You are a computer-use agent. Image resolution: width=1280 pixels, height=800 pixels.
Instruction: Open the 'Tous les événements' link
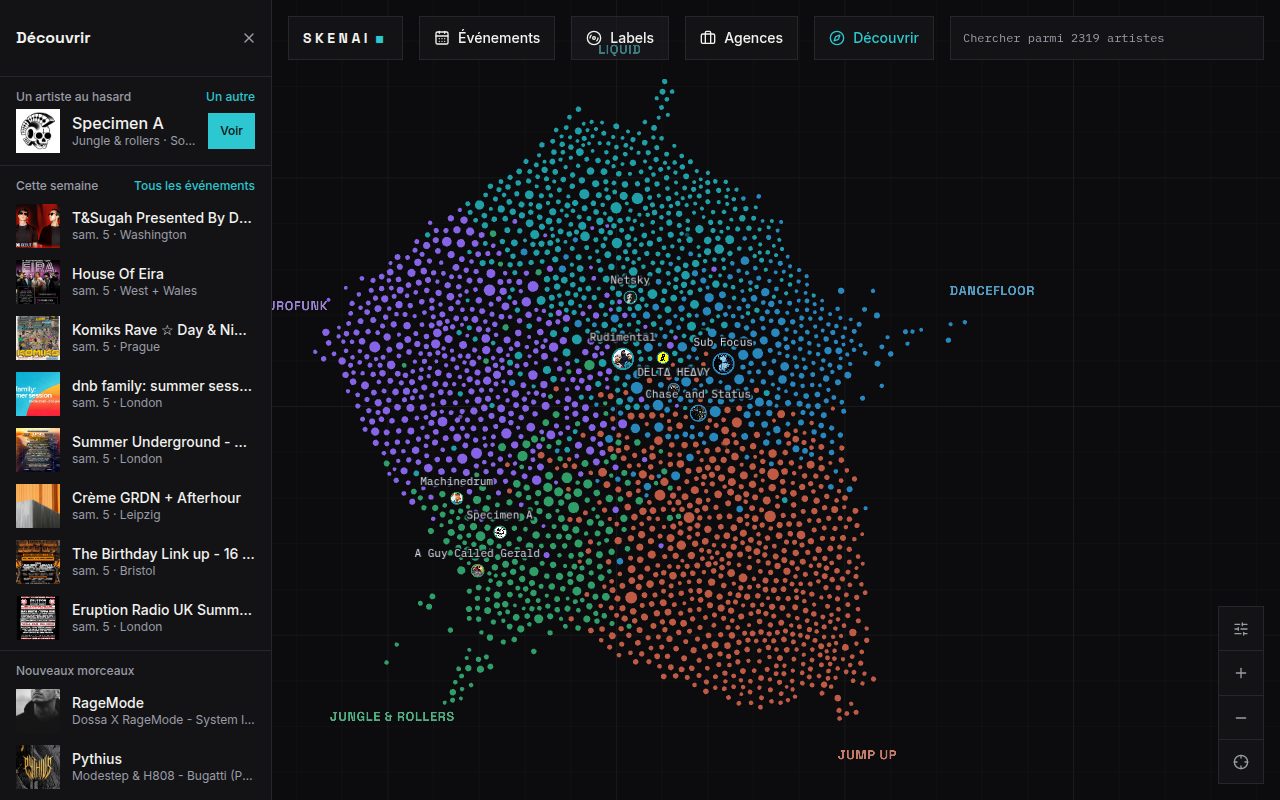coord(194,186)
